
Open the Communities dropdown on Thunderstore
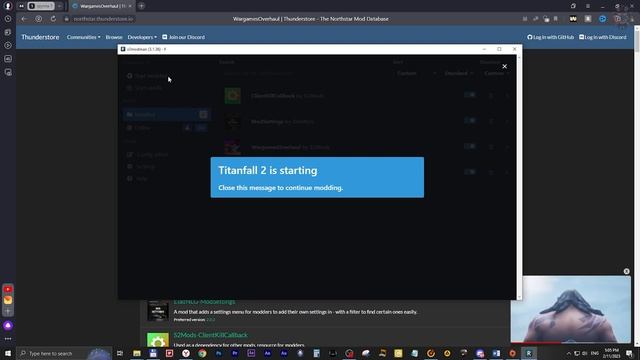[x=83, y=37]
